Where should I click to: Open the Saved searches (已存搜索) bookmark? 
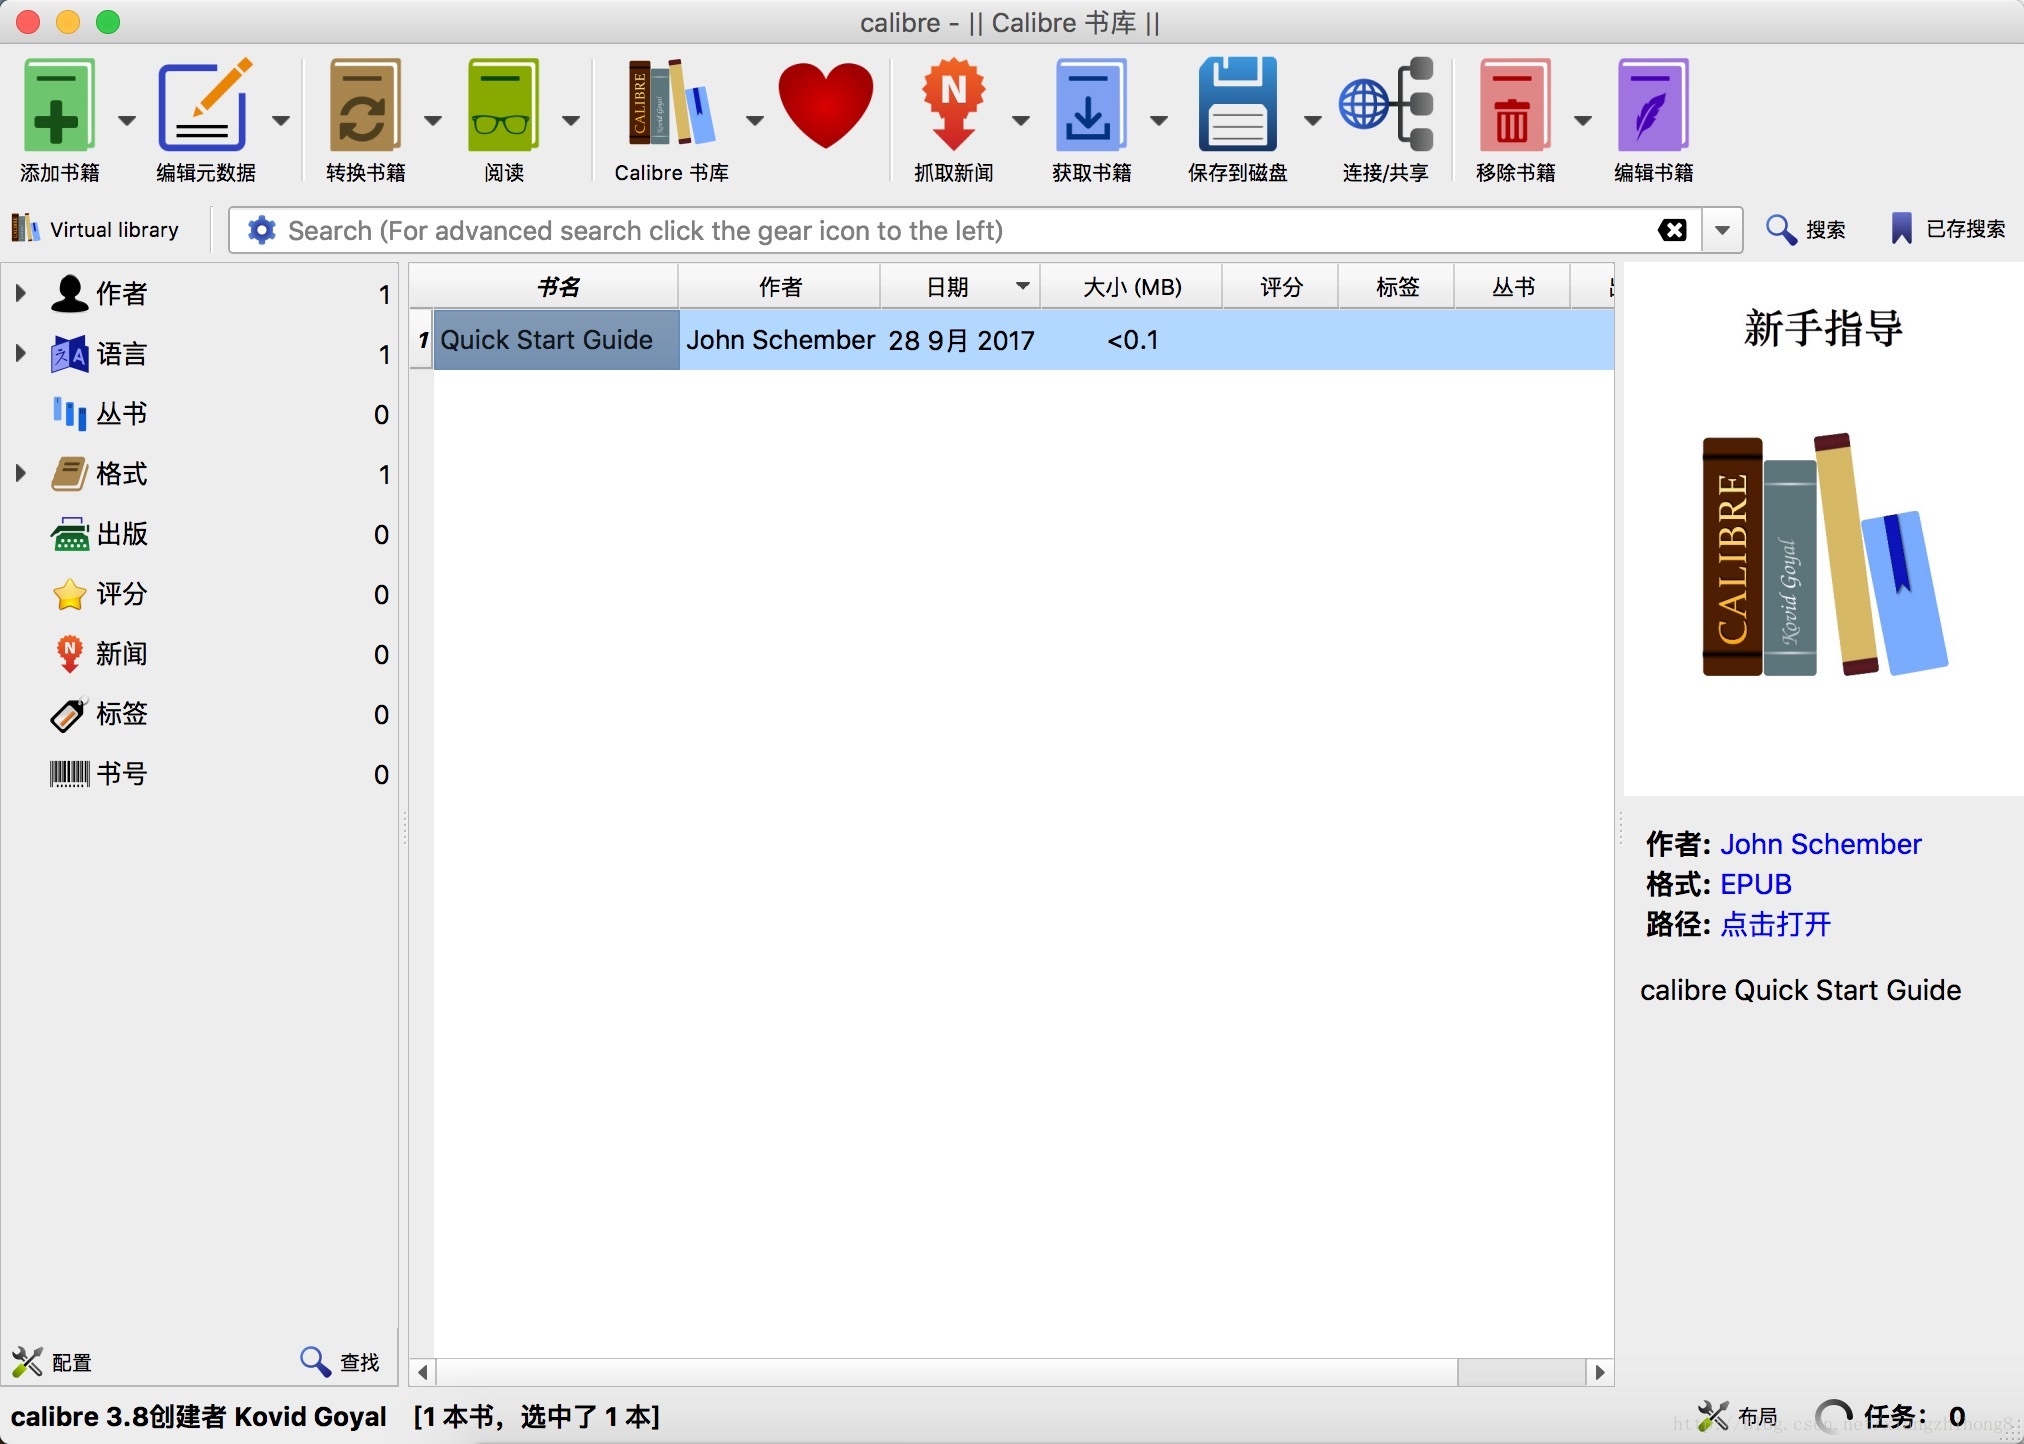point(1947,230)
